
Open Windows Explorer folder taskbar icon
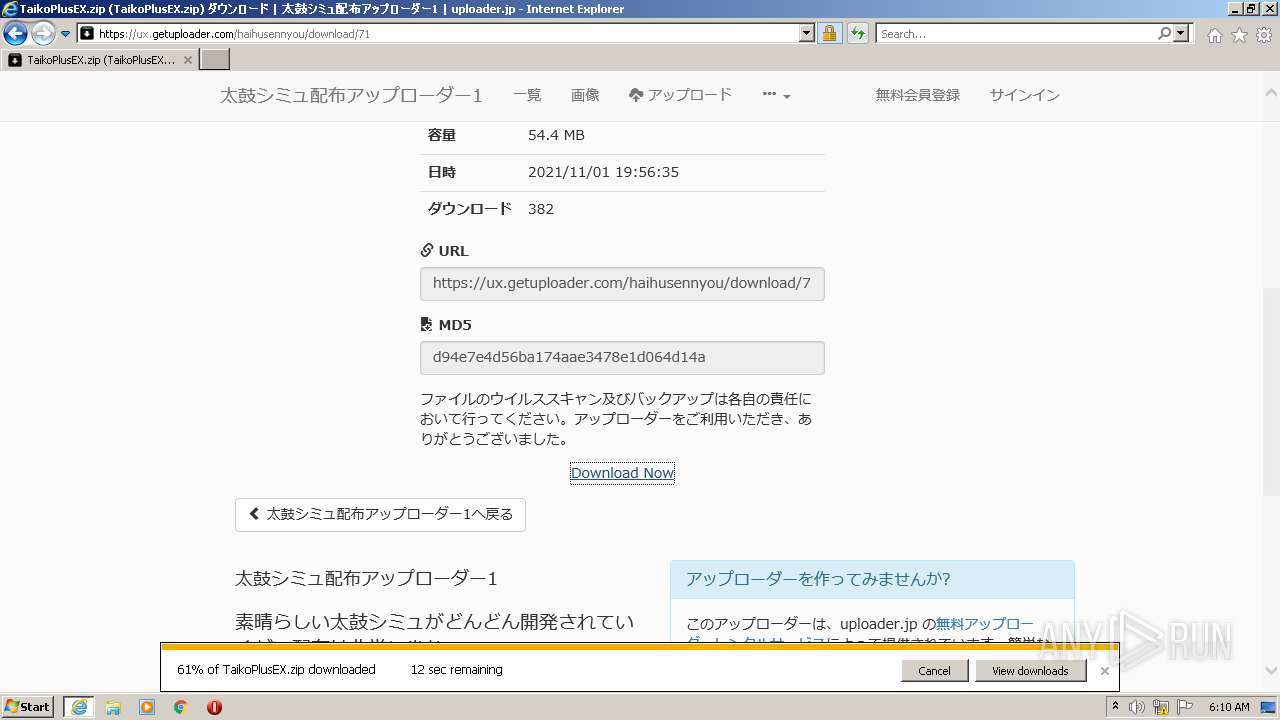[113, 707]
